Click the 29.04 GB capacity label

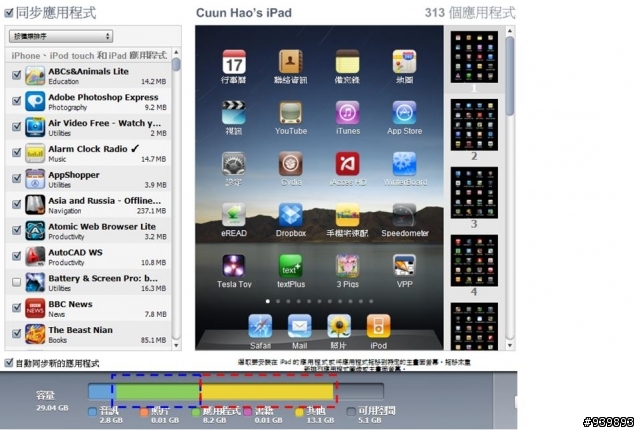point(52,408)
